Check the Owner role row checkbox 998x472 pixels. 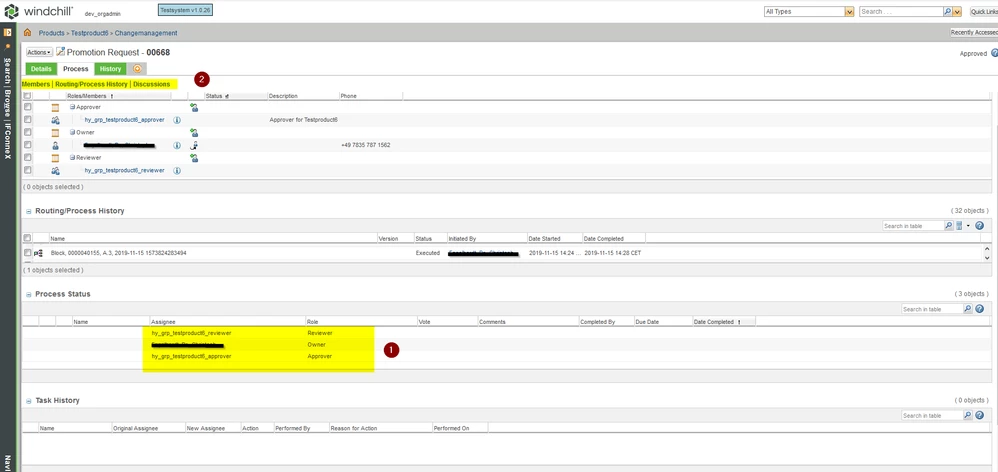27,132
